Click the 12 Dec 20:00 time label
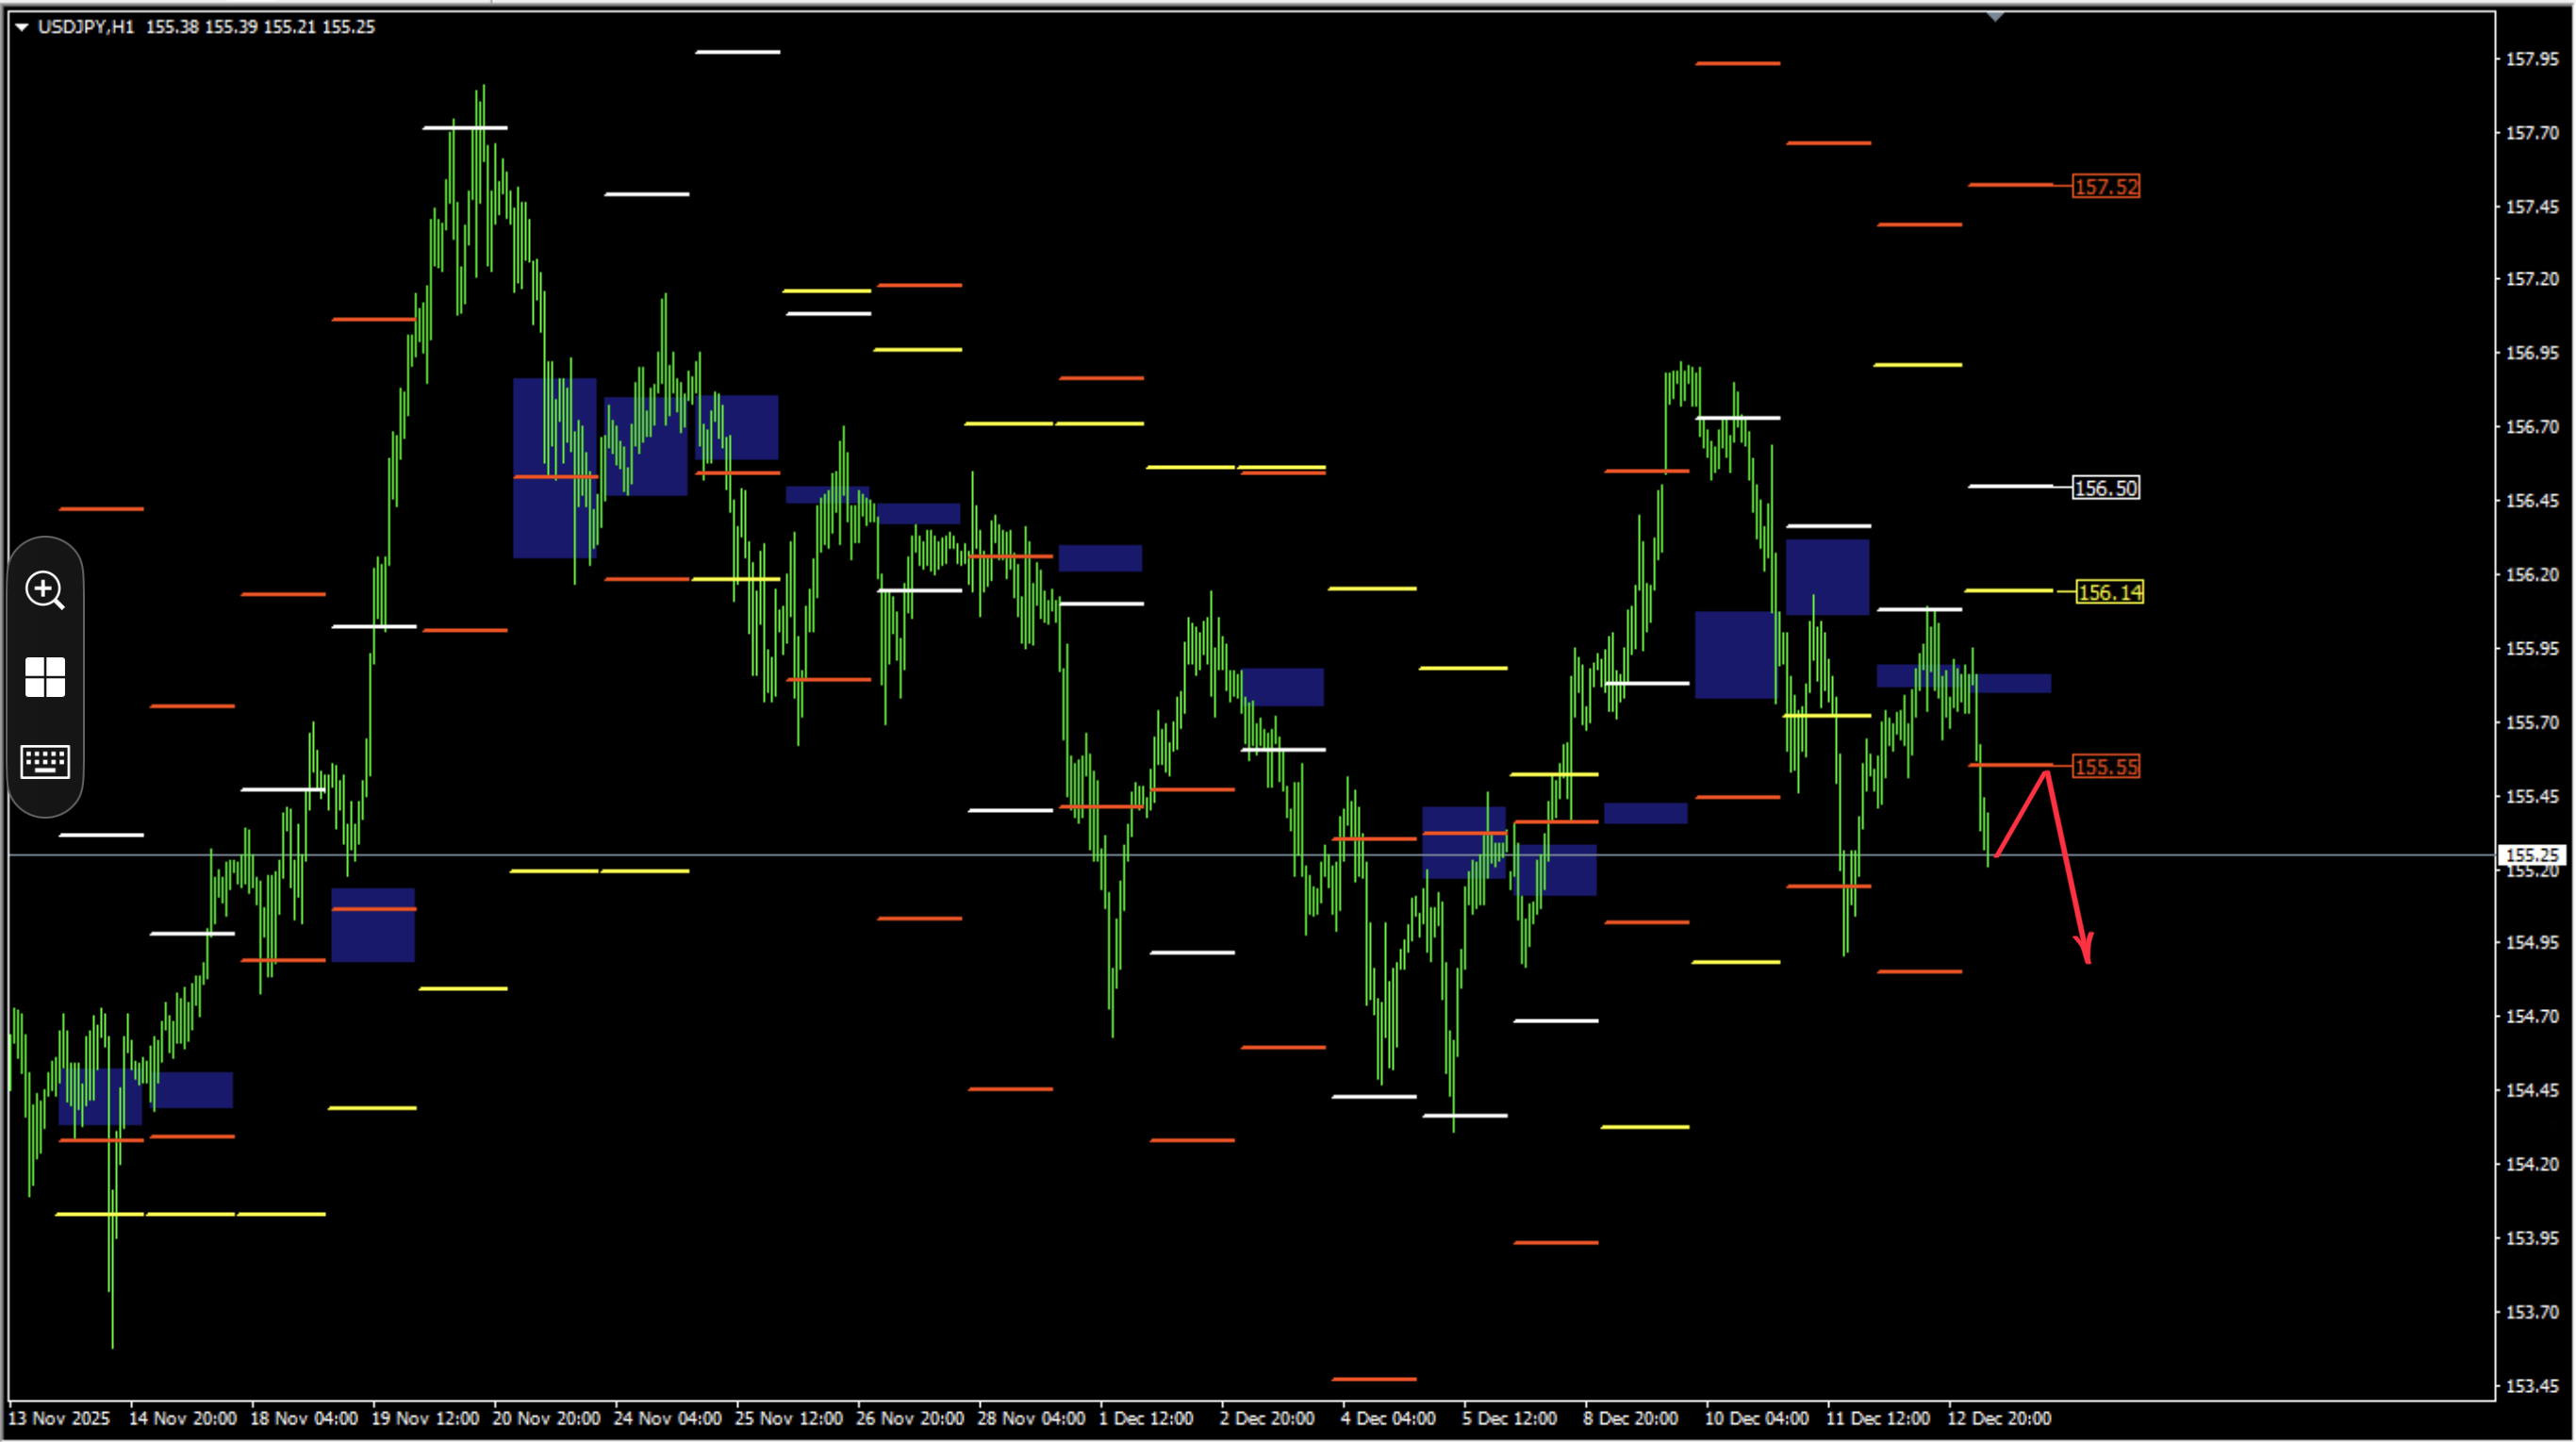 [x=1999, y=1418]
